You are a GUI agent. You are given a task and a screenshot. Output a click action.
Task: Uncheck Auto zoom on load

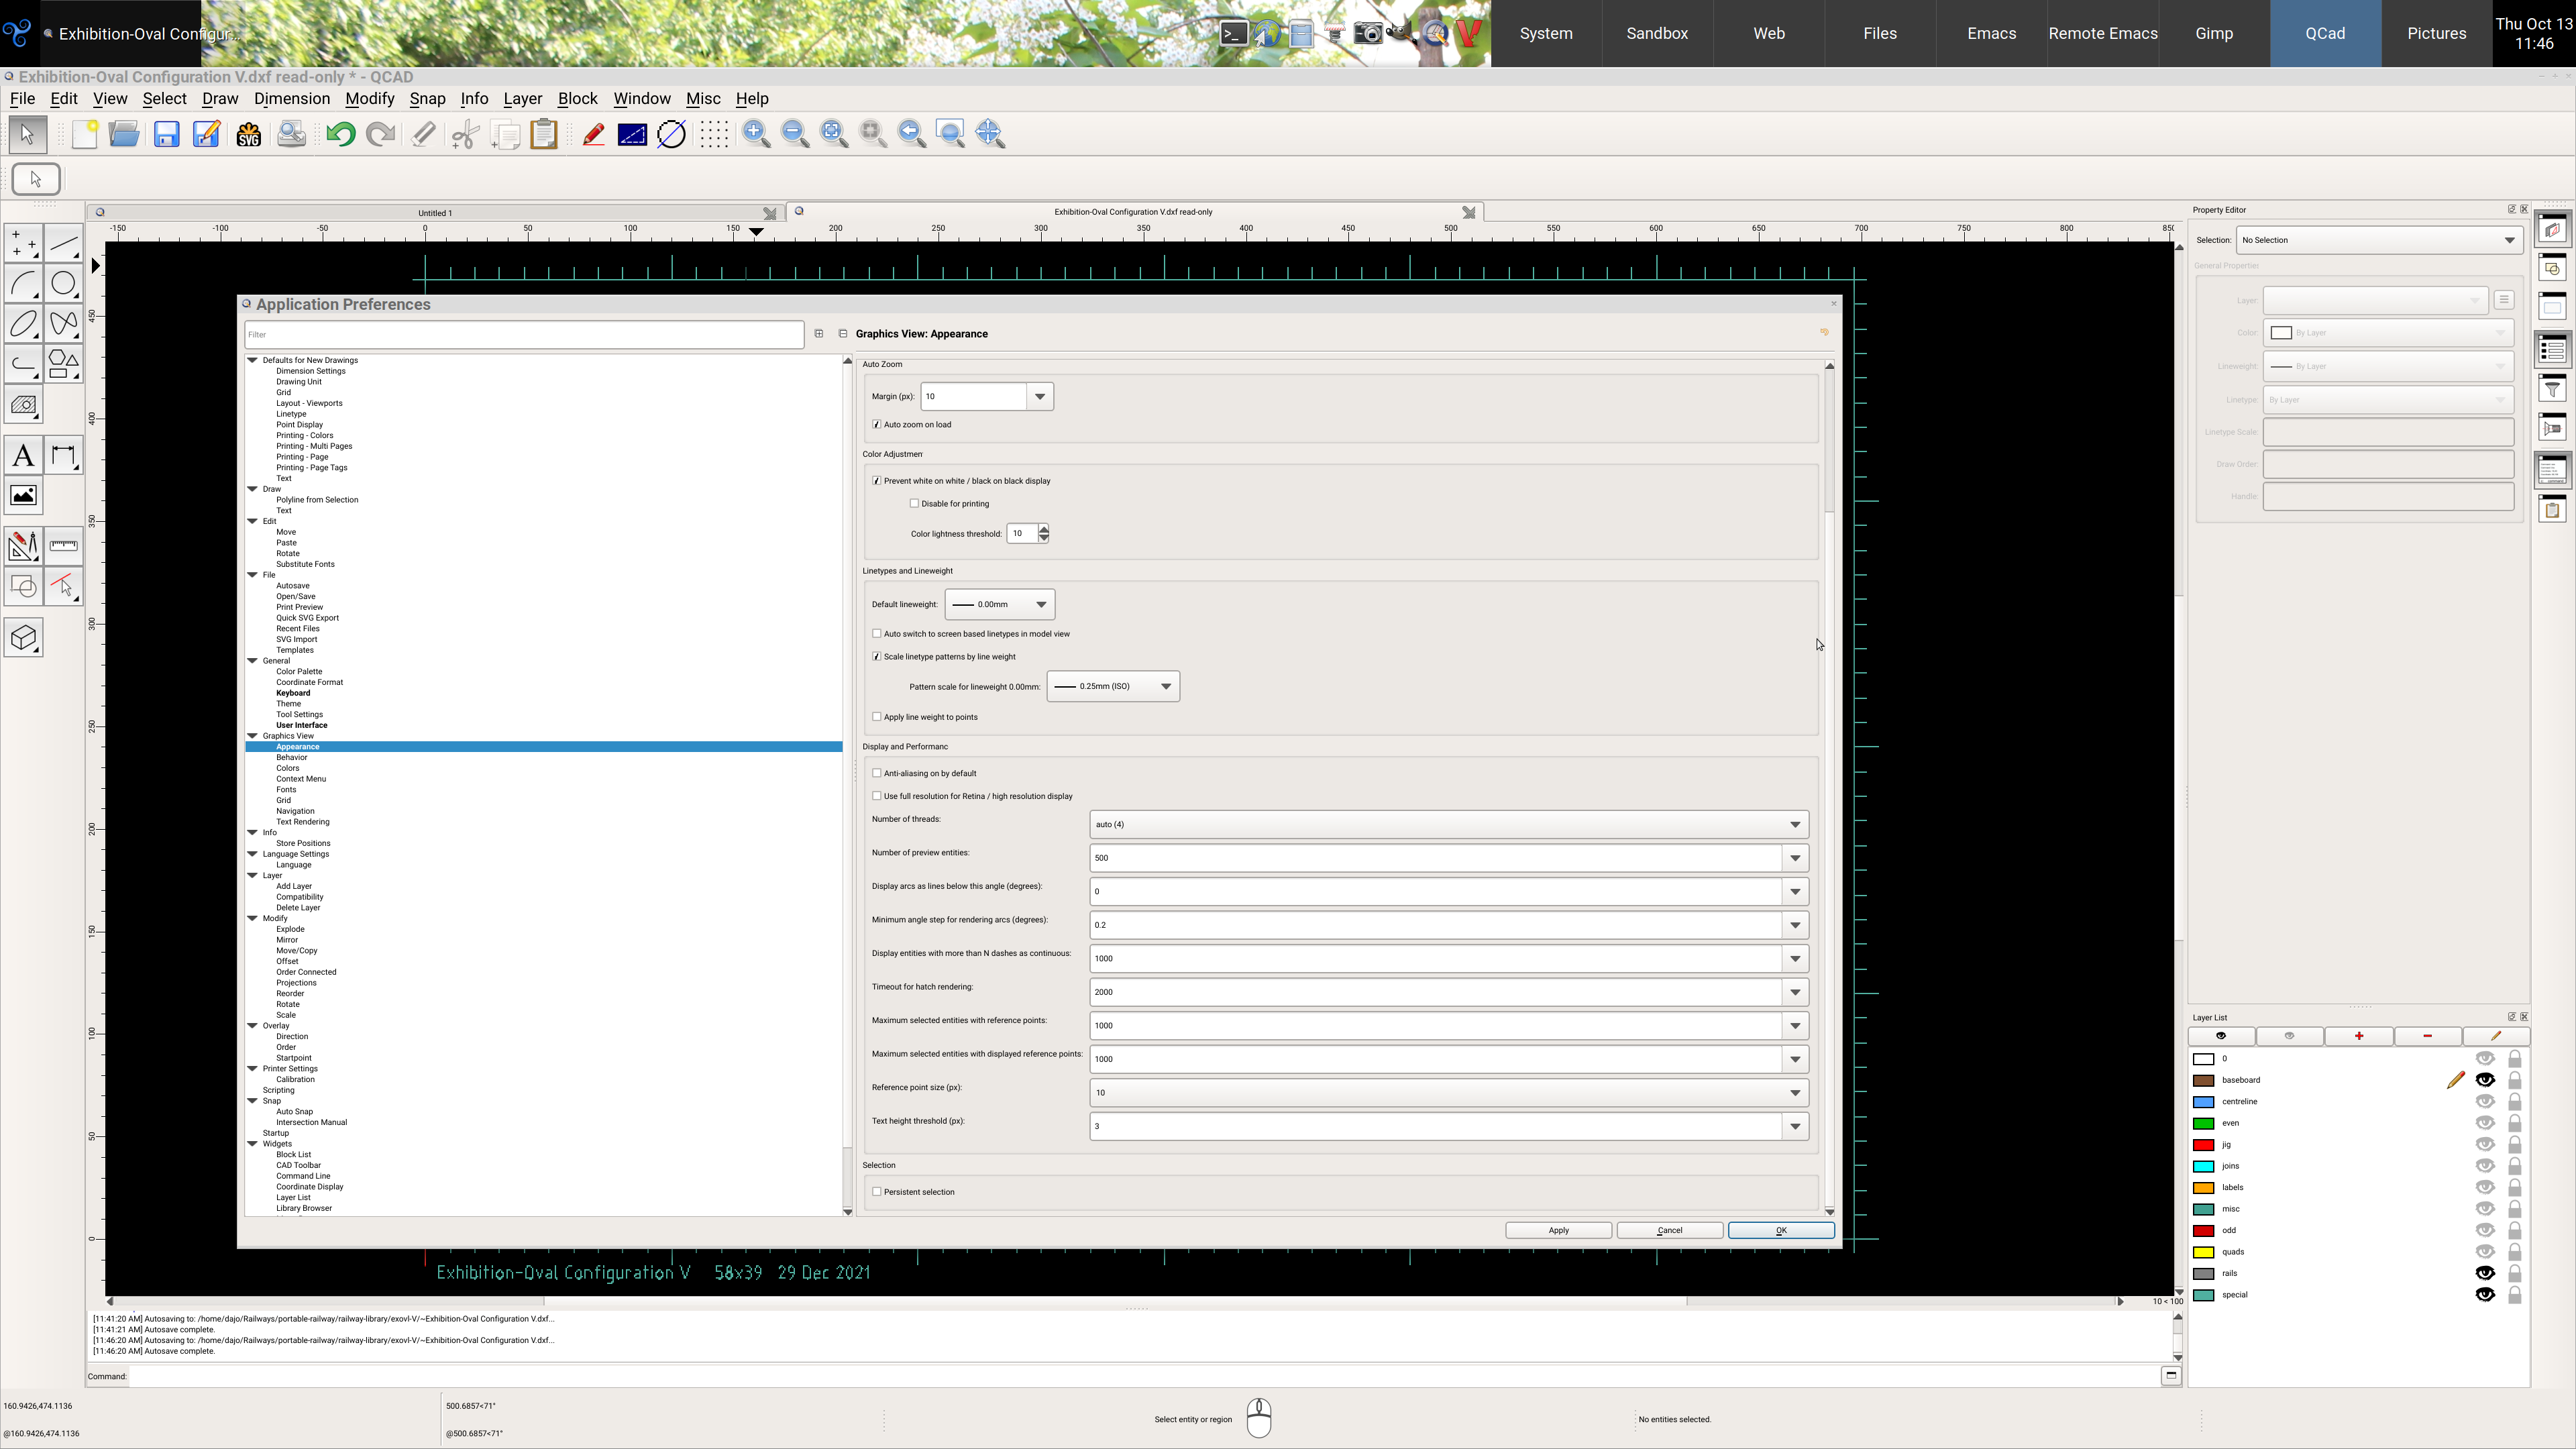click(x=877, y=424)
